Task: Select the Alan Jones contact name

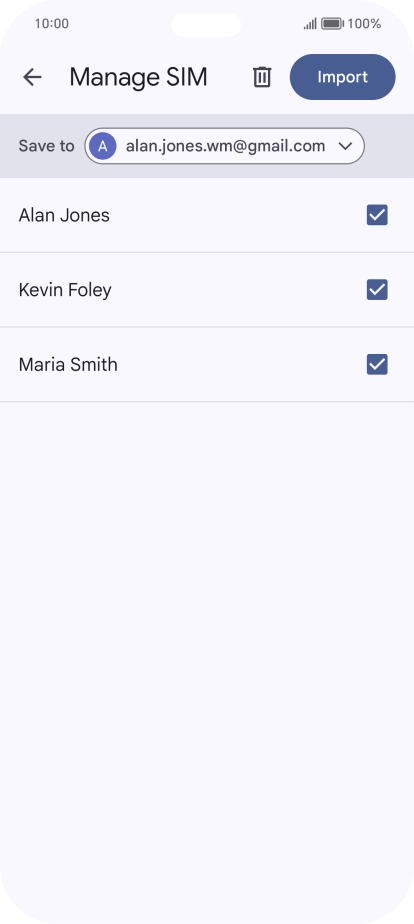Action: point(64,215)
